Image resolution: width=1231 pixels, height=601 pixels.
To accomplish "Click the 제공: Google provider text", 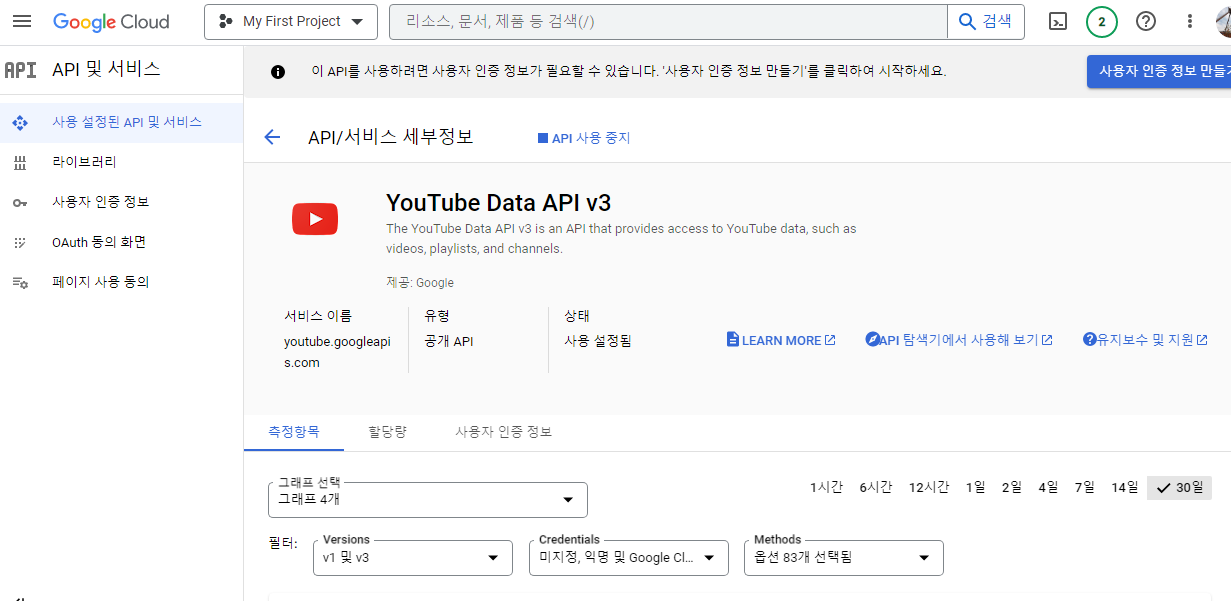I will 420,283.
